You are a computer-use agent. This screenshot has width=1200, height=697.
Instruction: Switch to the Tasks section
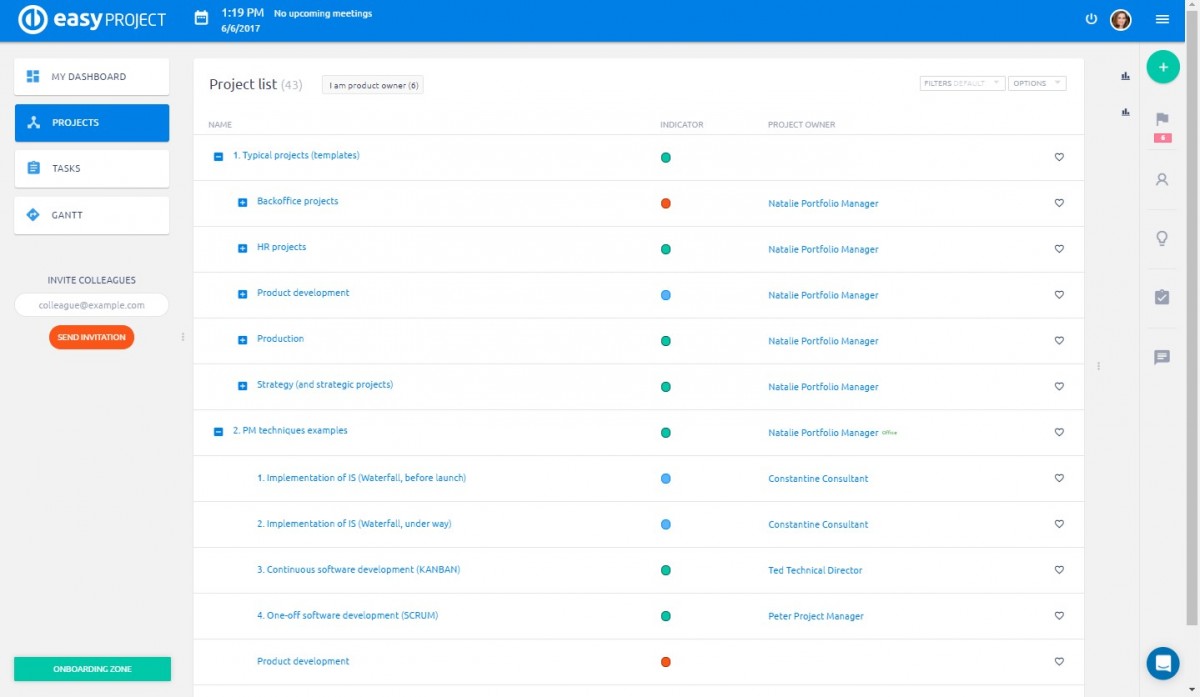(x=91, y=168)
